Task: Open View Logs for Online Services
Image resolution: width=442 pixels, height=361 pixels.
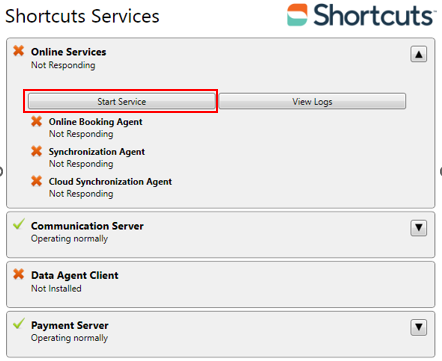Action: 312,101
